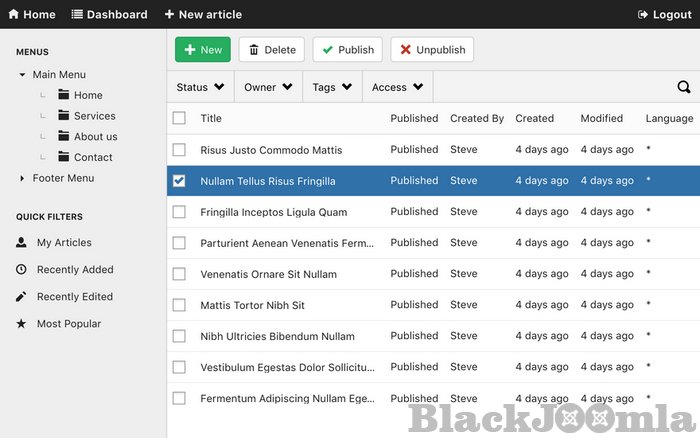Open Dashboard from the top bar
Screen dimensions: 700x438
coord(109,15)
